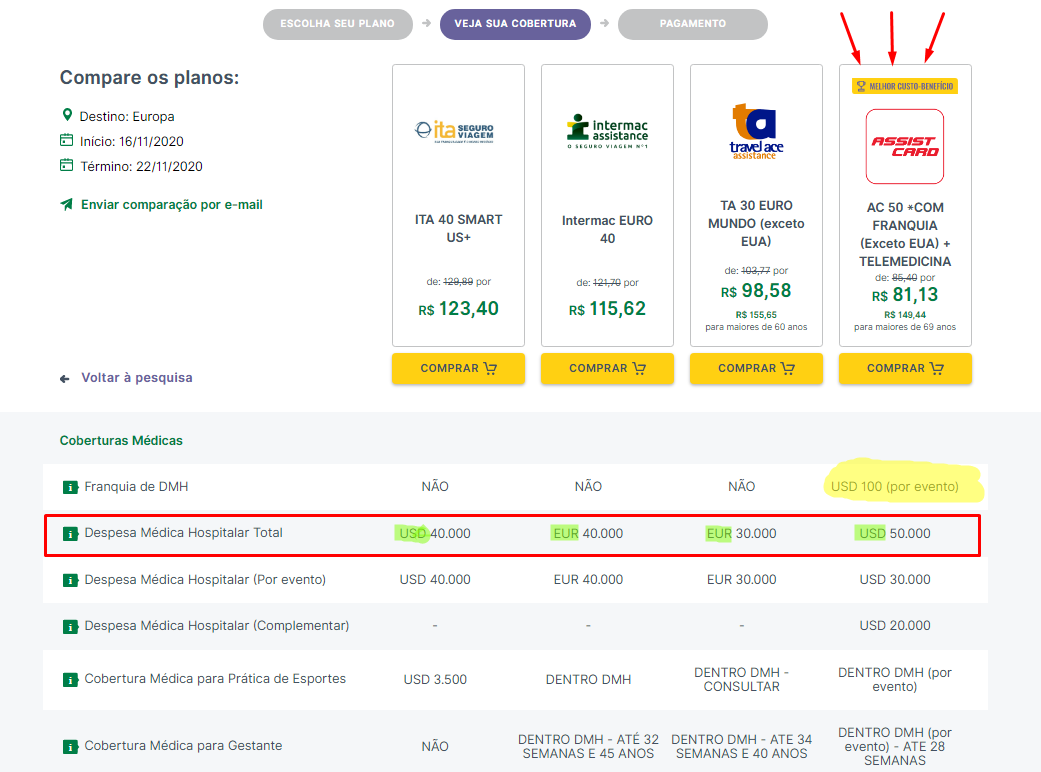Click calendar icon beside Término date
The image size is (1041, 772).
(66, 165)
